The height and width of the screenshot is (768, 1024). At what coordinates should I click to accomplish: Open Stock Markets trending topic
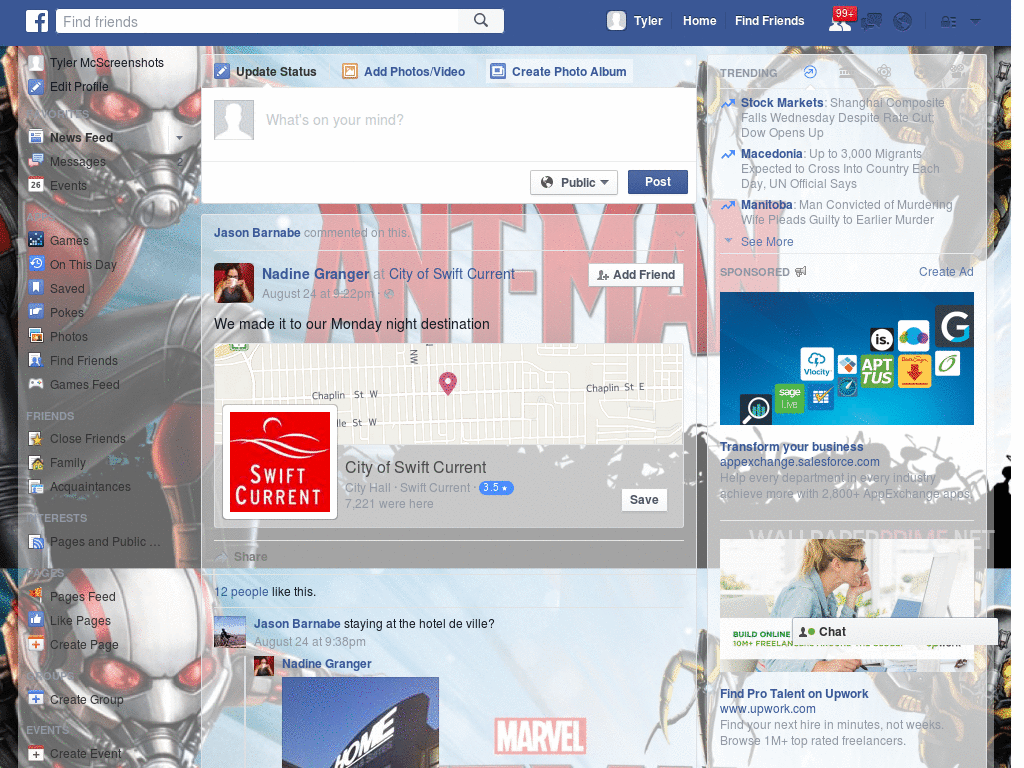pyautogui.click(x=782, y=103)
